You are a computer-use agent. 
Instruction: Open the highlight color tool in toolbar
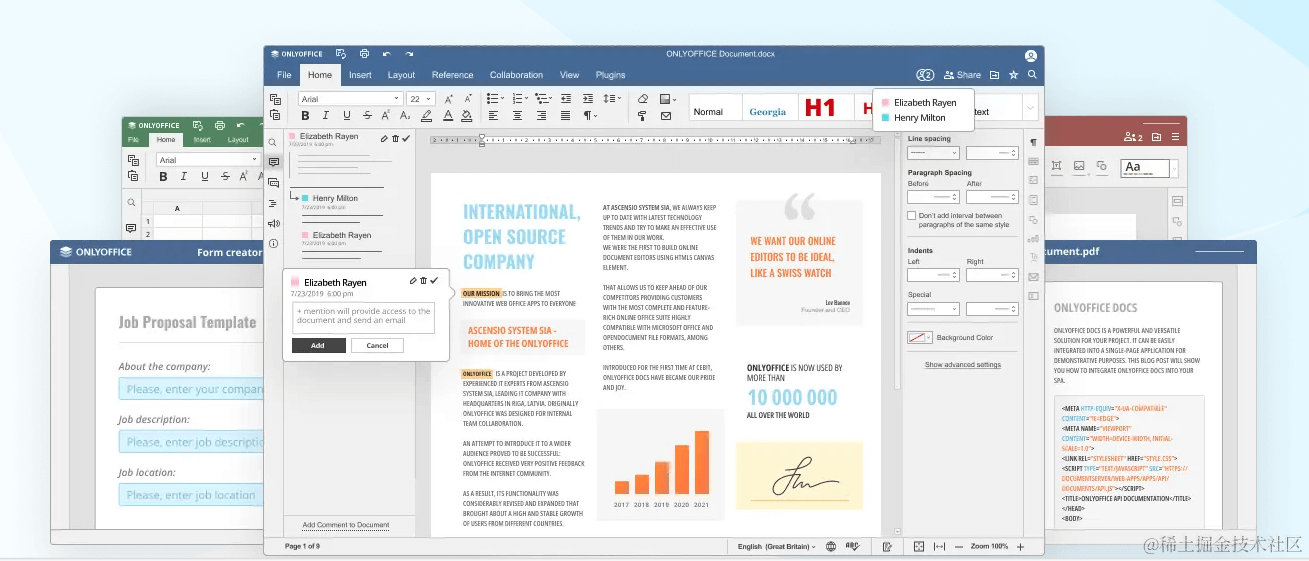[427, 116]
